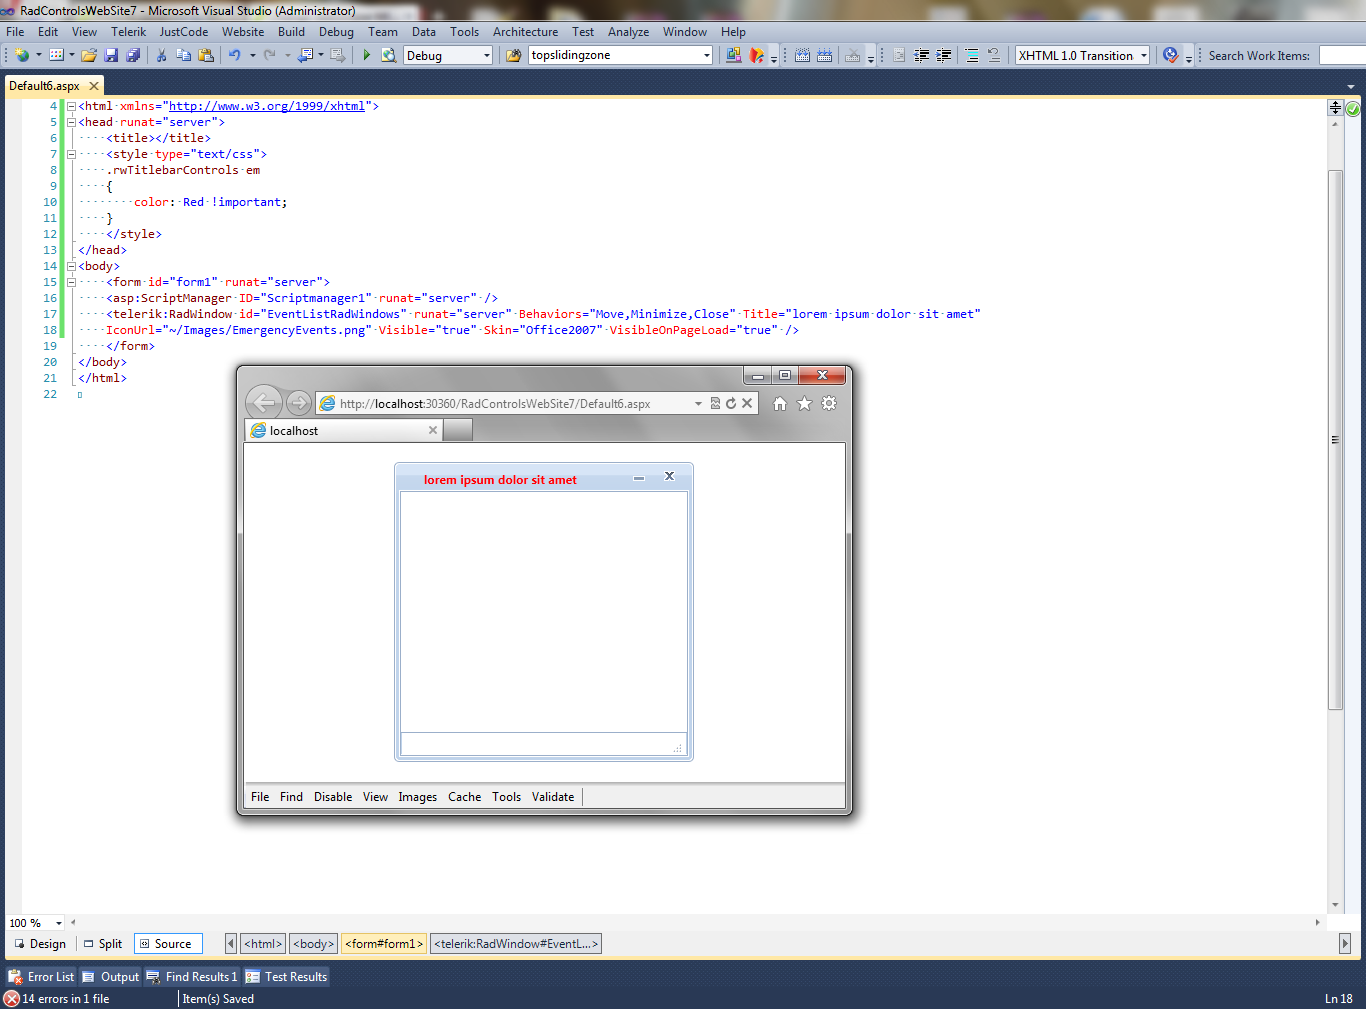Select the <telerik:RadWindow#EventL...> breadcrumb

(516, 943)
